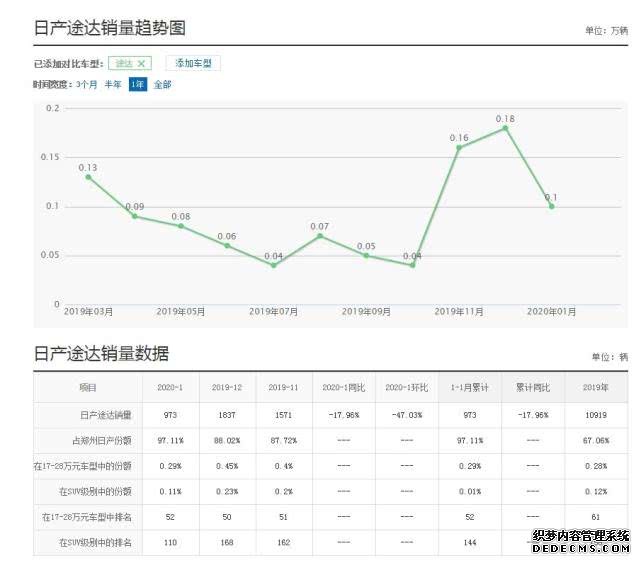
Task: Click the 0.08 data point on chart
Action: [181, 226]
